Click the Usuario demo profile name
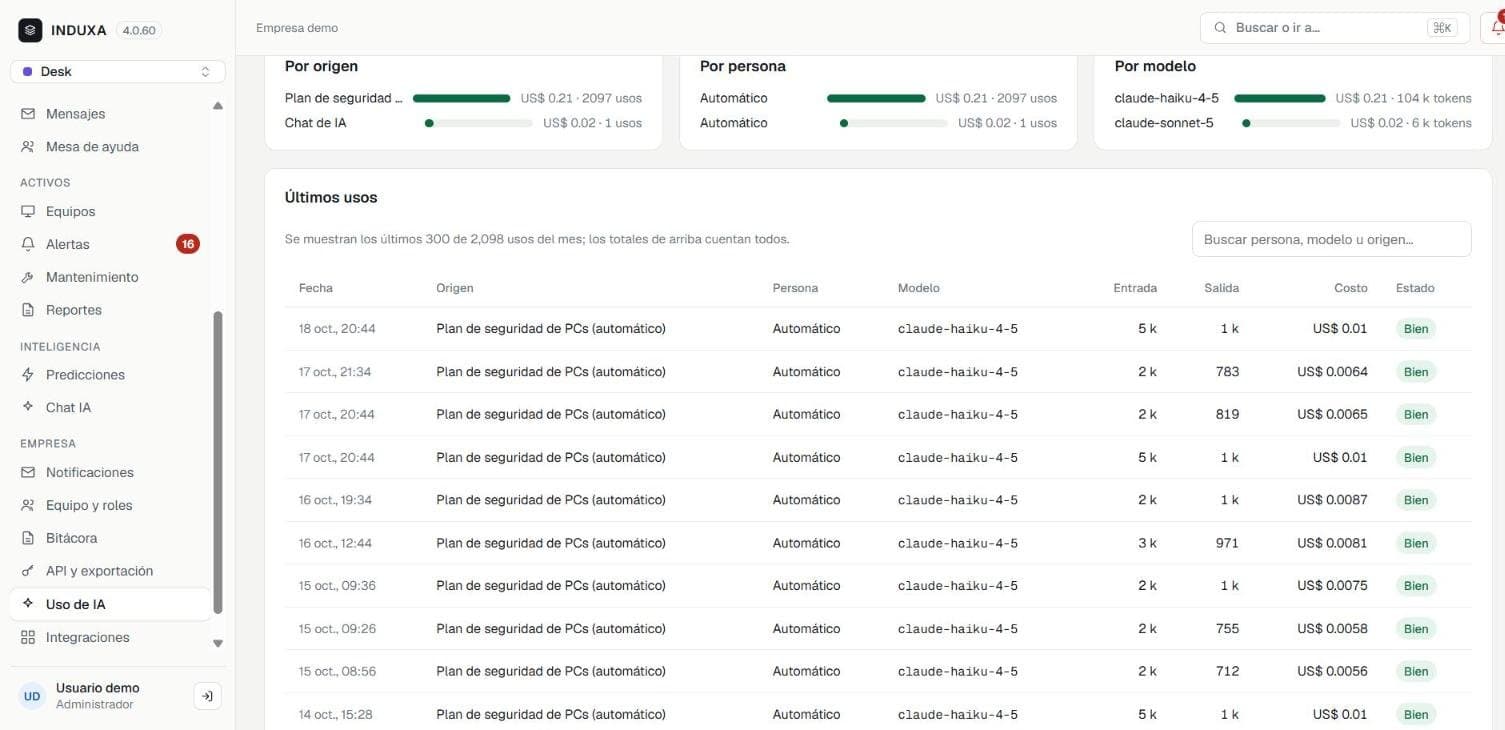 98,688
